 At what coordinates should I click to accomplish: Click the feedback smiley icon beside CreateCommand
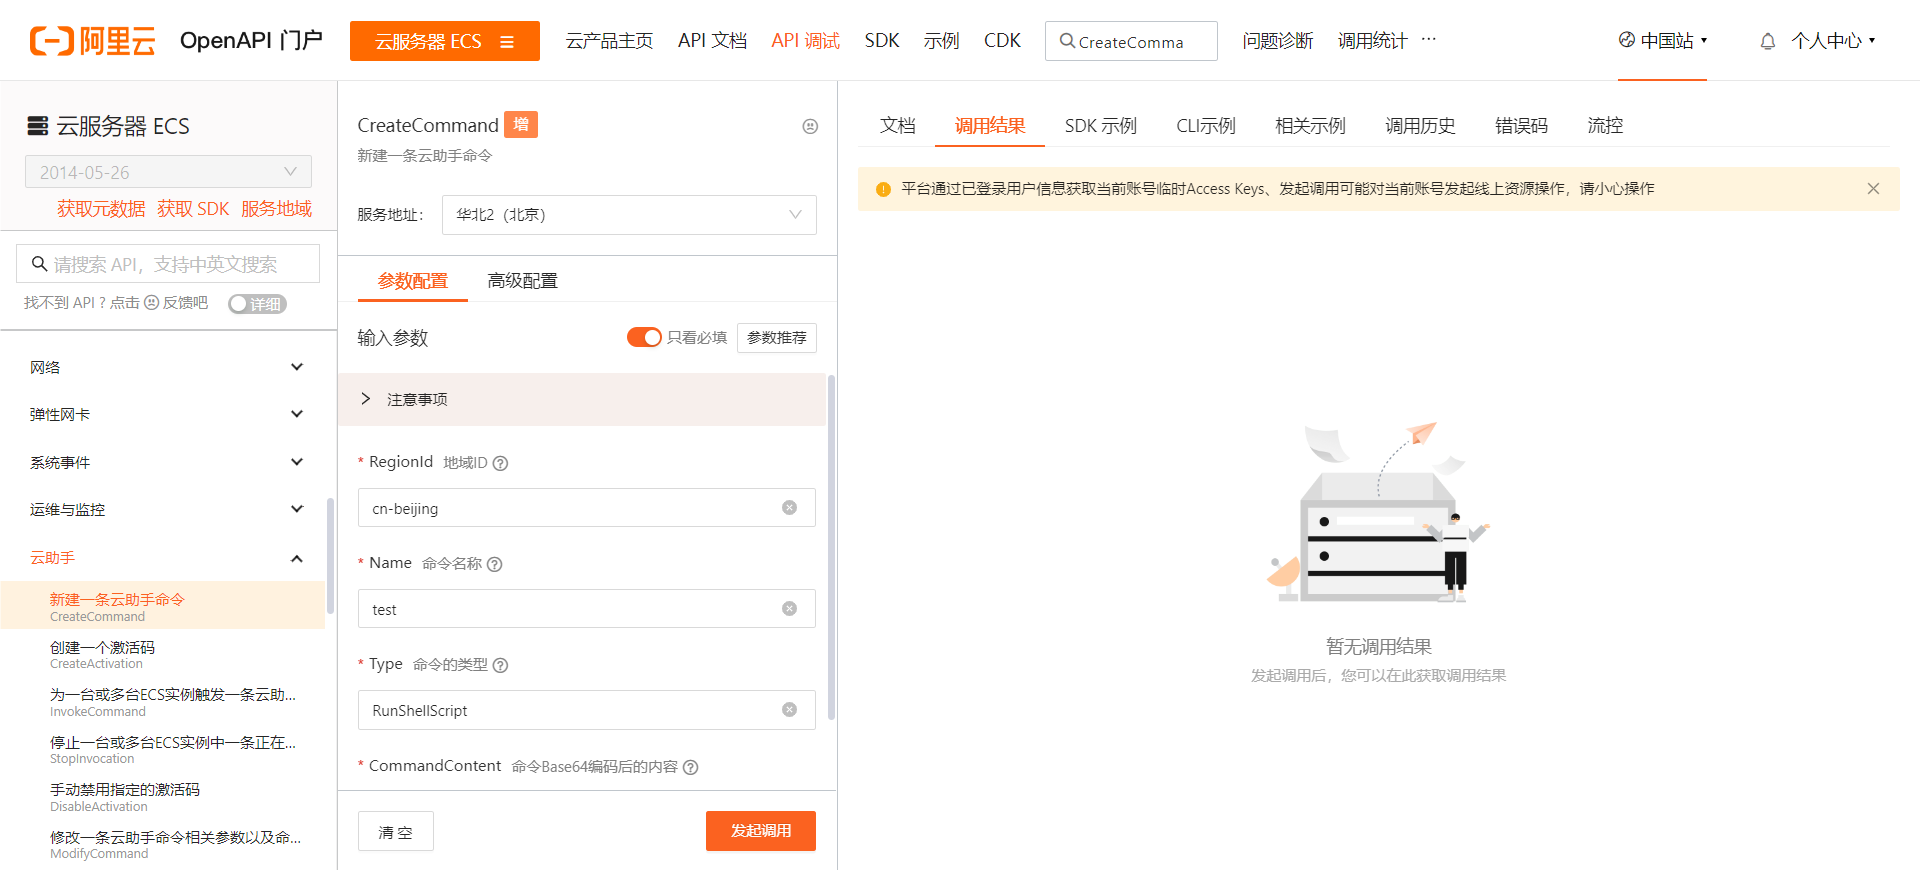click(810, 126)
